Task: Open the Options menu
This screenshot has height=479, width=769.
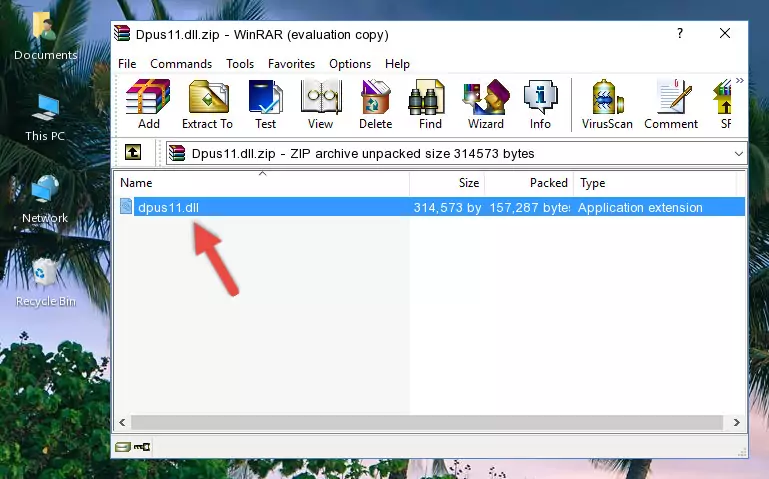Action: click(350, 64)
